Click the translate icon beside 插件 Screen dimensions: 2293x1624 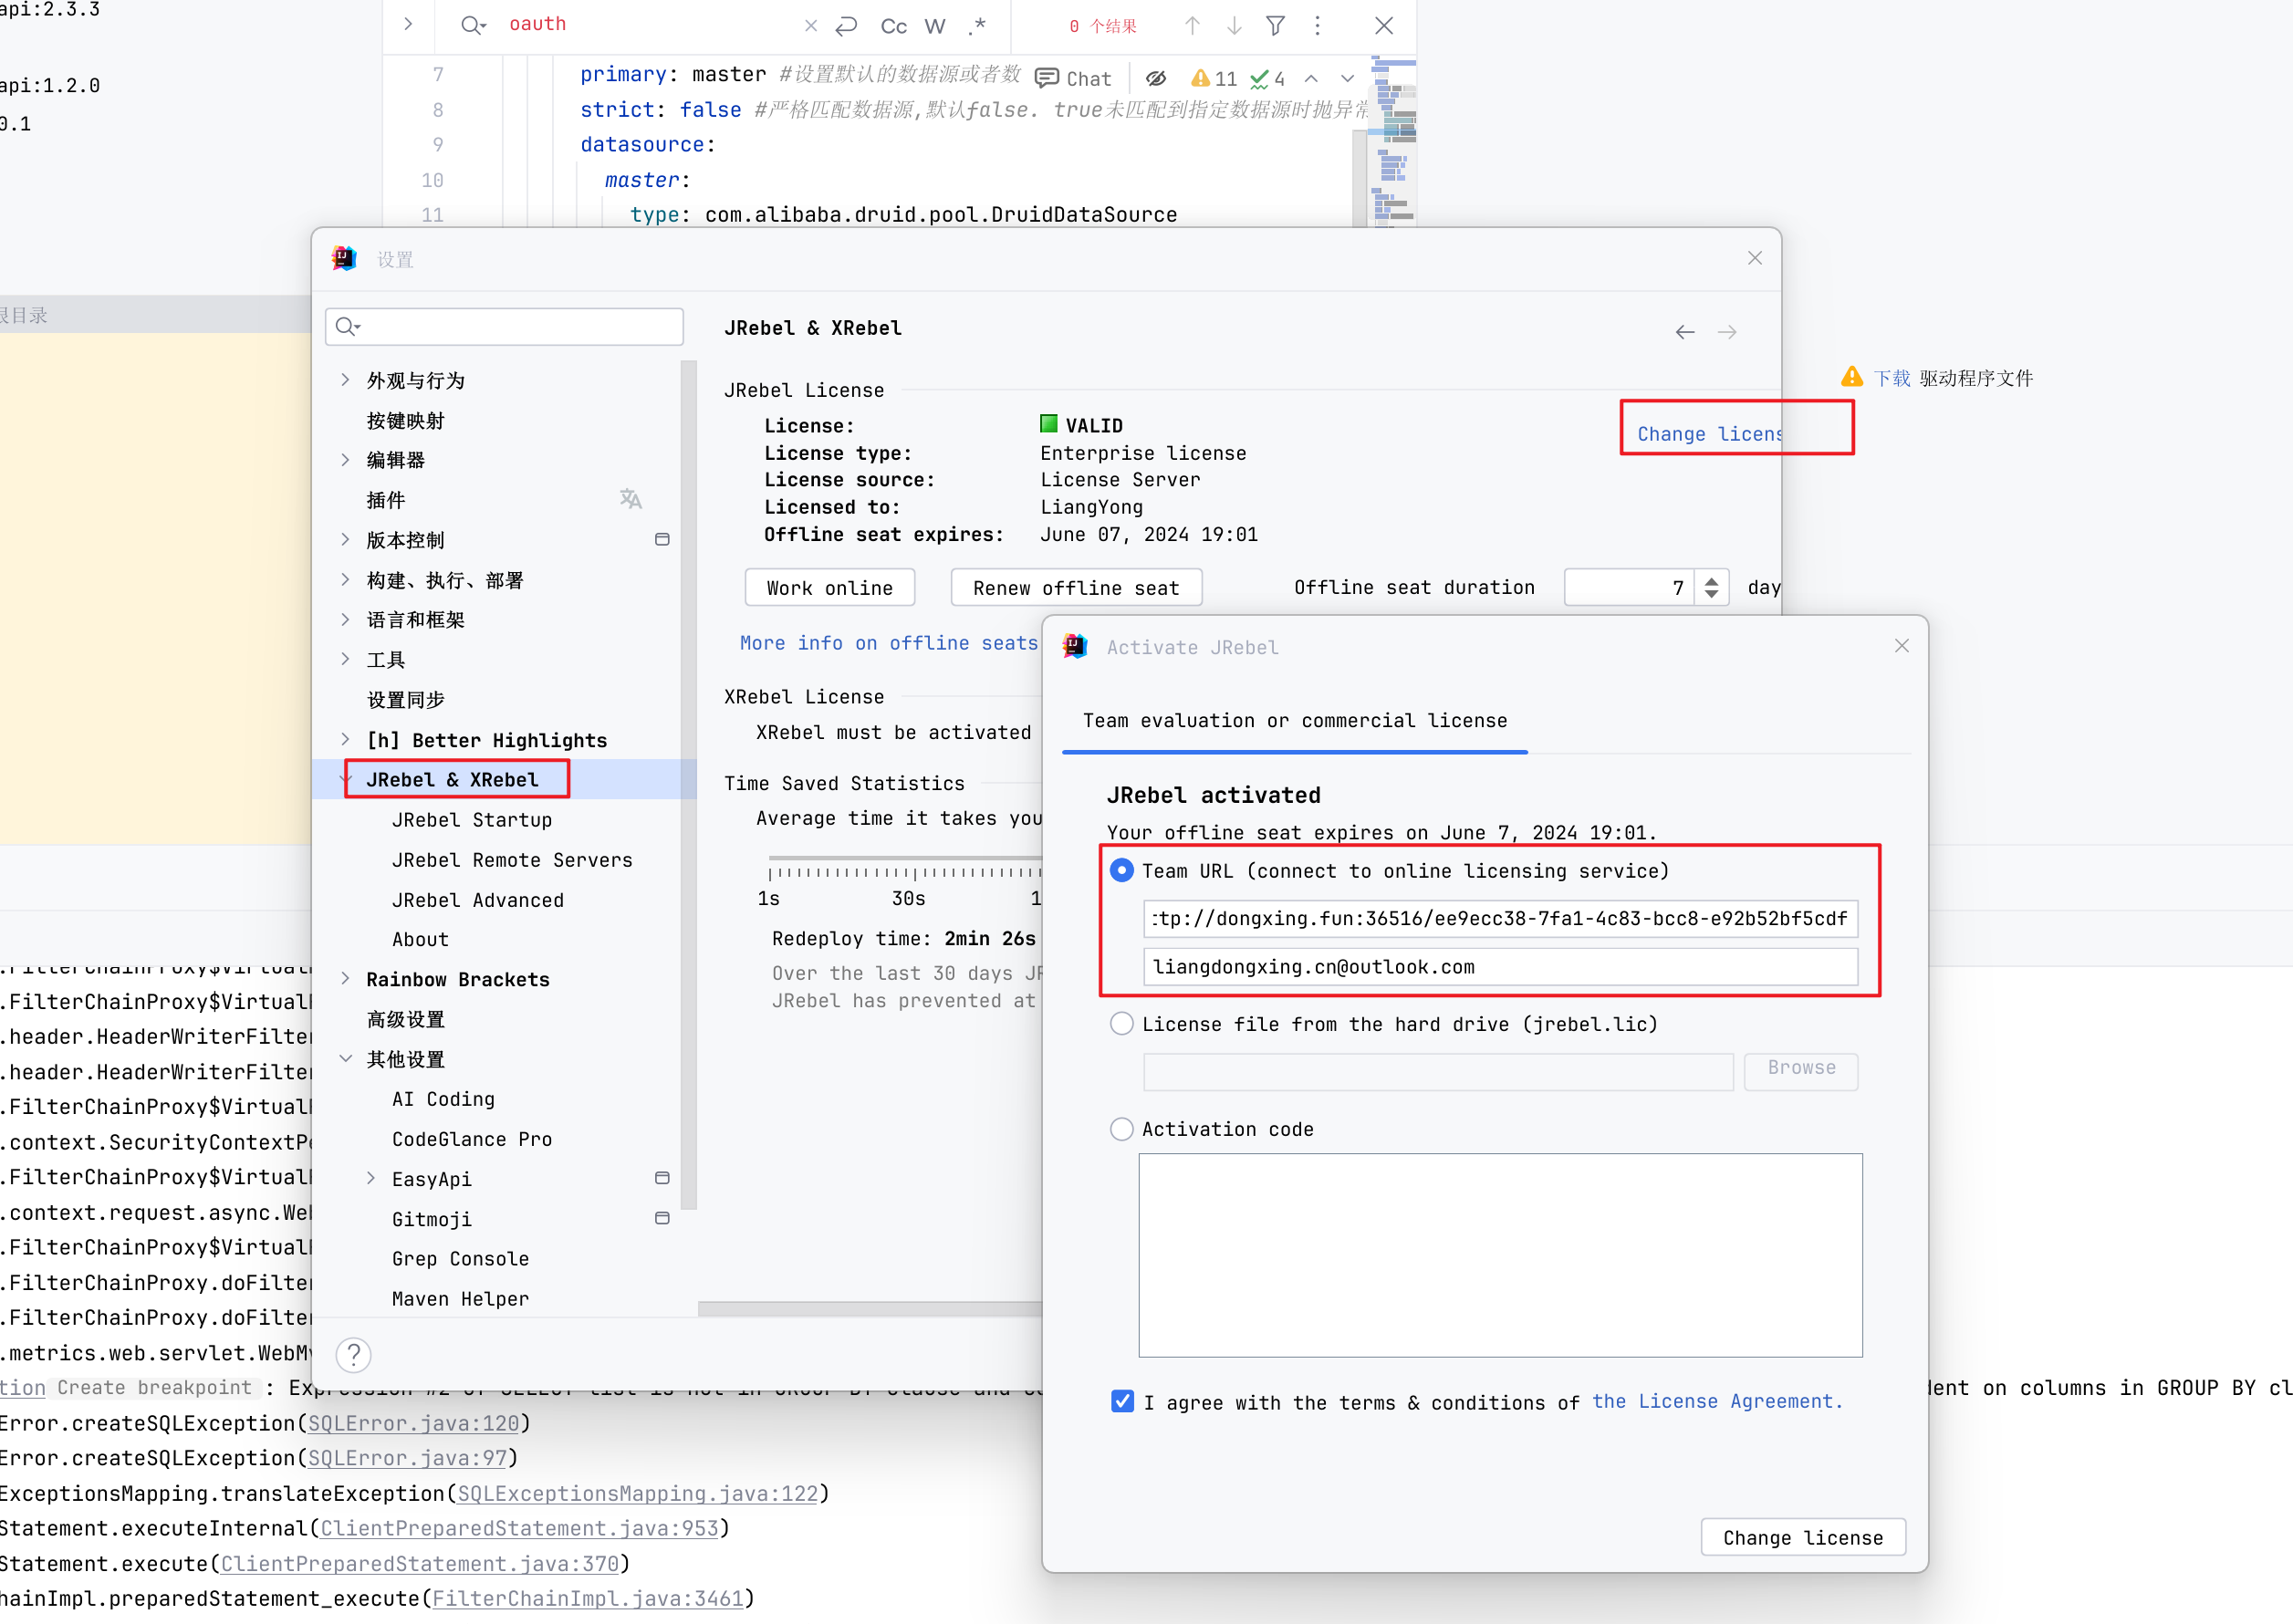630,498
